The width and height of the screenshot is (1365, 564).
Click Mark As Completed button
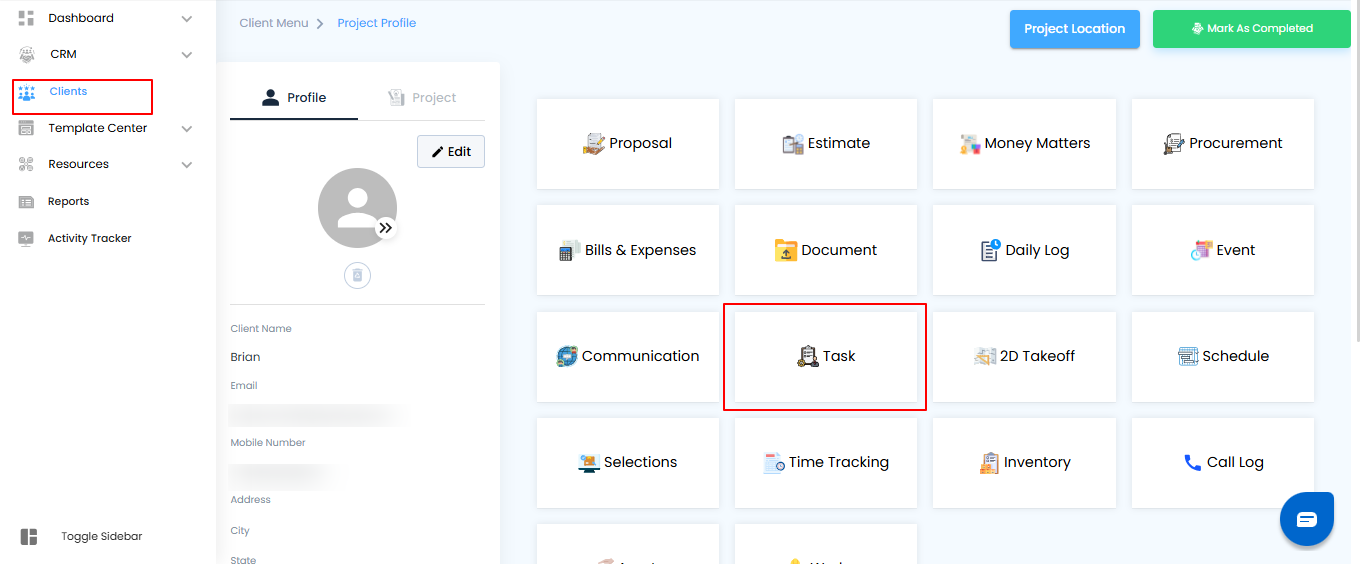pyautogui.click(x=1252, y=29)
